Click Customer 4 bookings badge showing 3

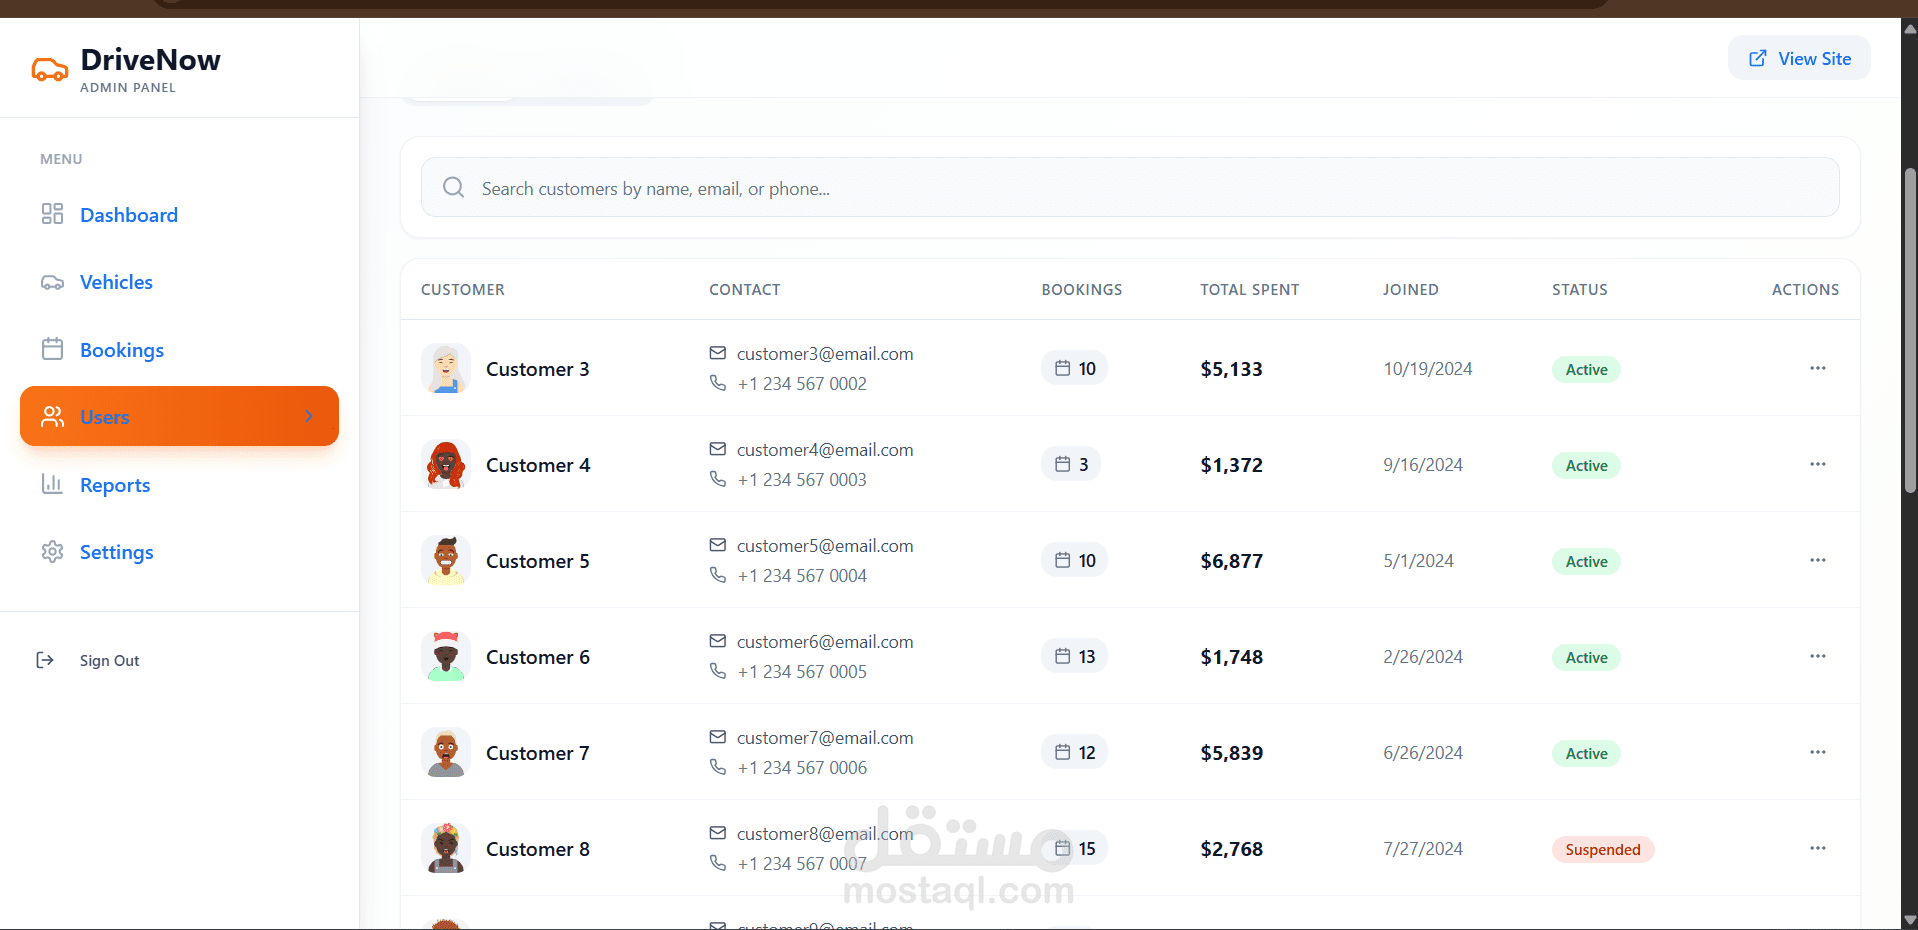1070,464
